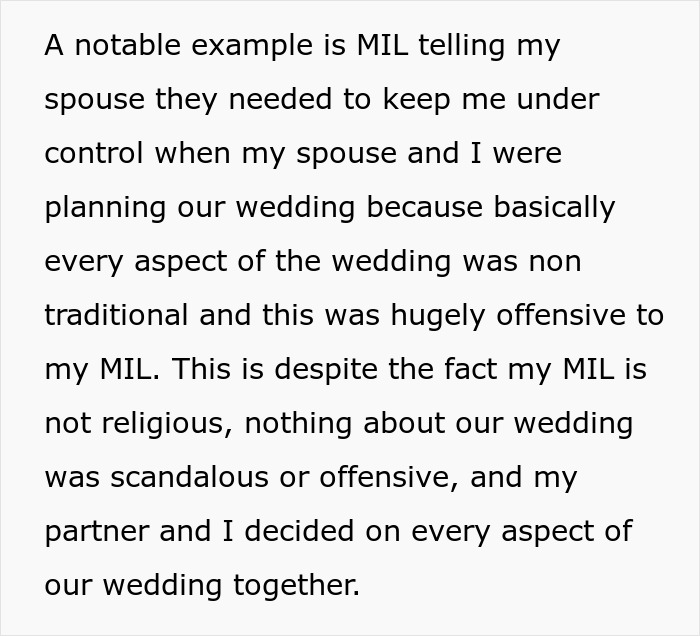Click the word 'together.' in last line
Screen dimensions: 700x636
click(x=296, y=586)
